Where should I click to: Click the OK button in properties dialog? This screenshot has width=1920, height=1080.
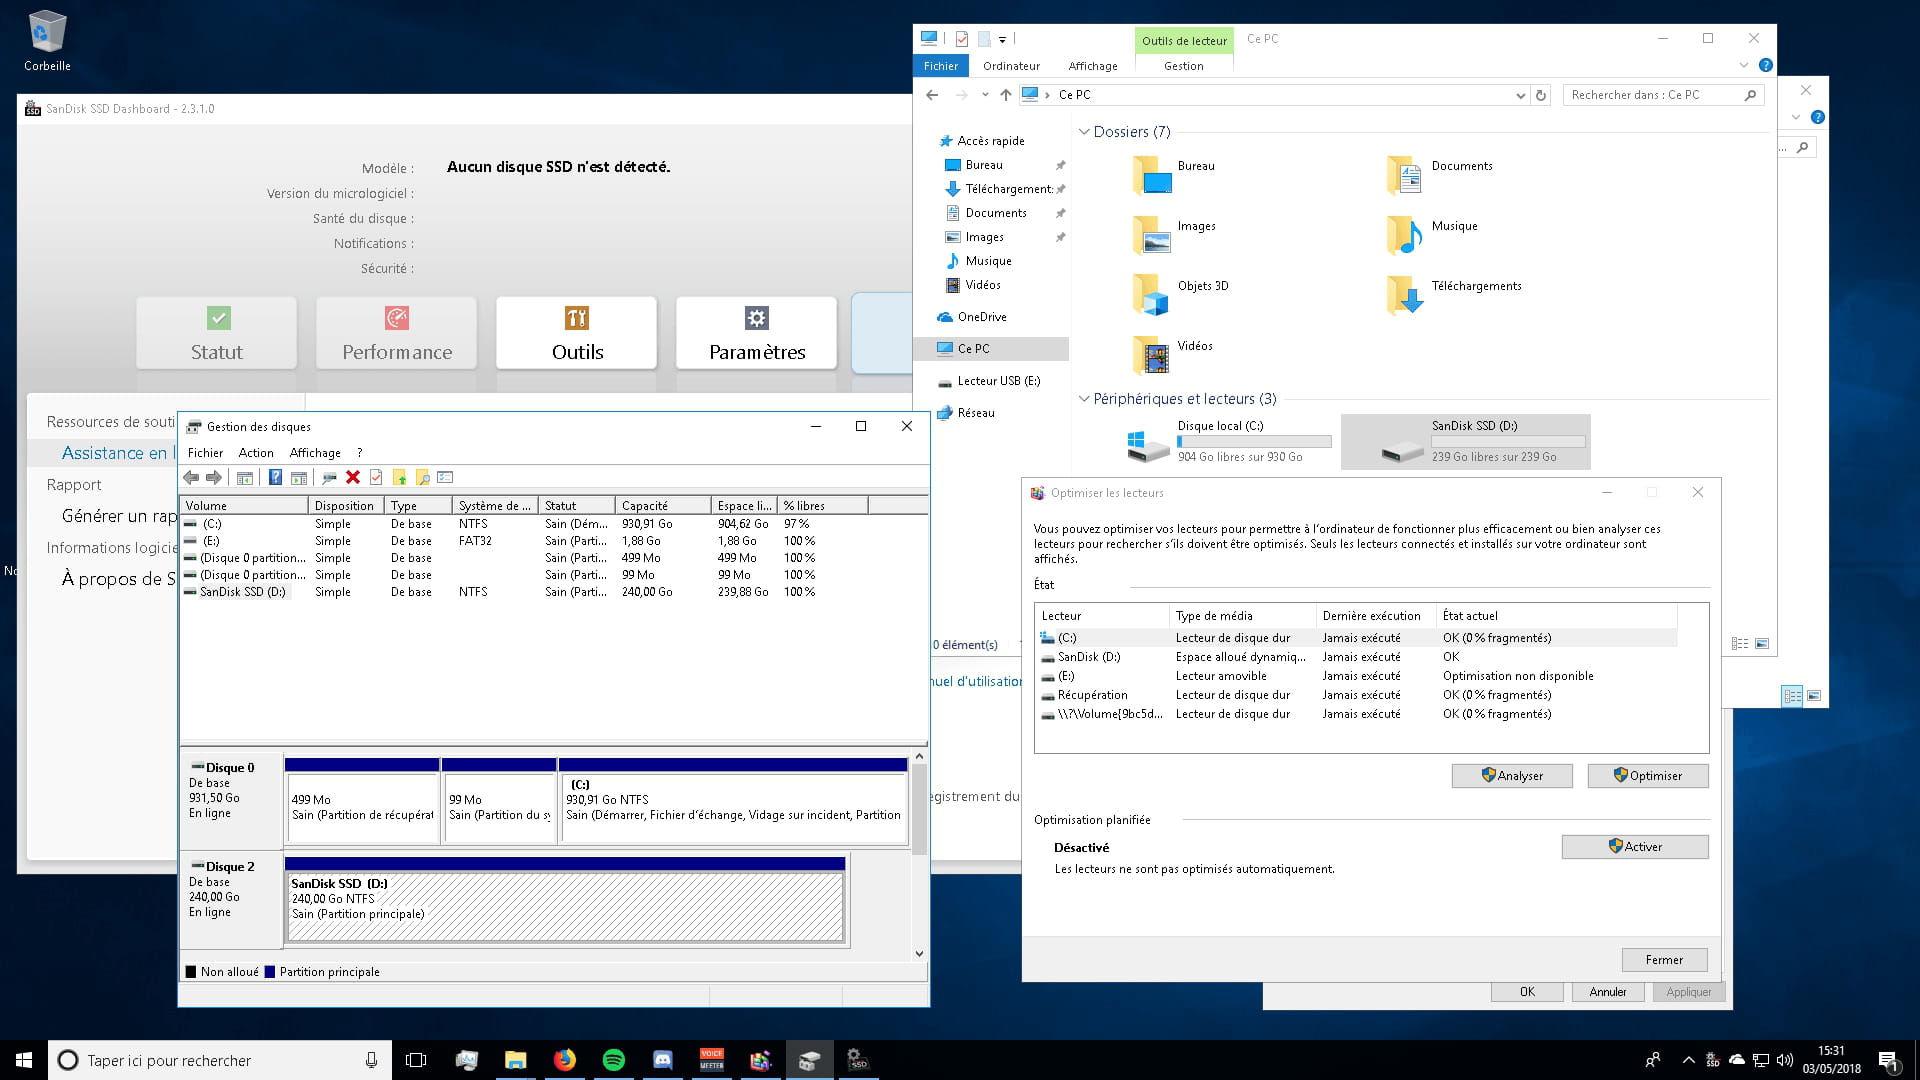click(x=1527, y=992)
